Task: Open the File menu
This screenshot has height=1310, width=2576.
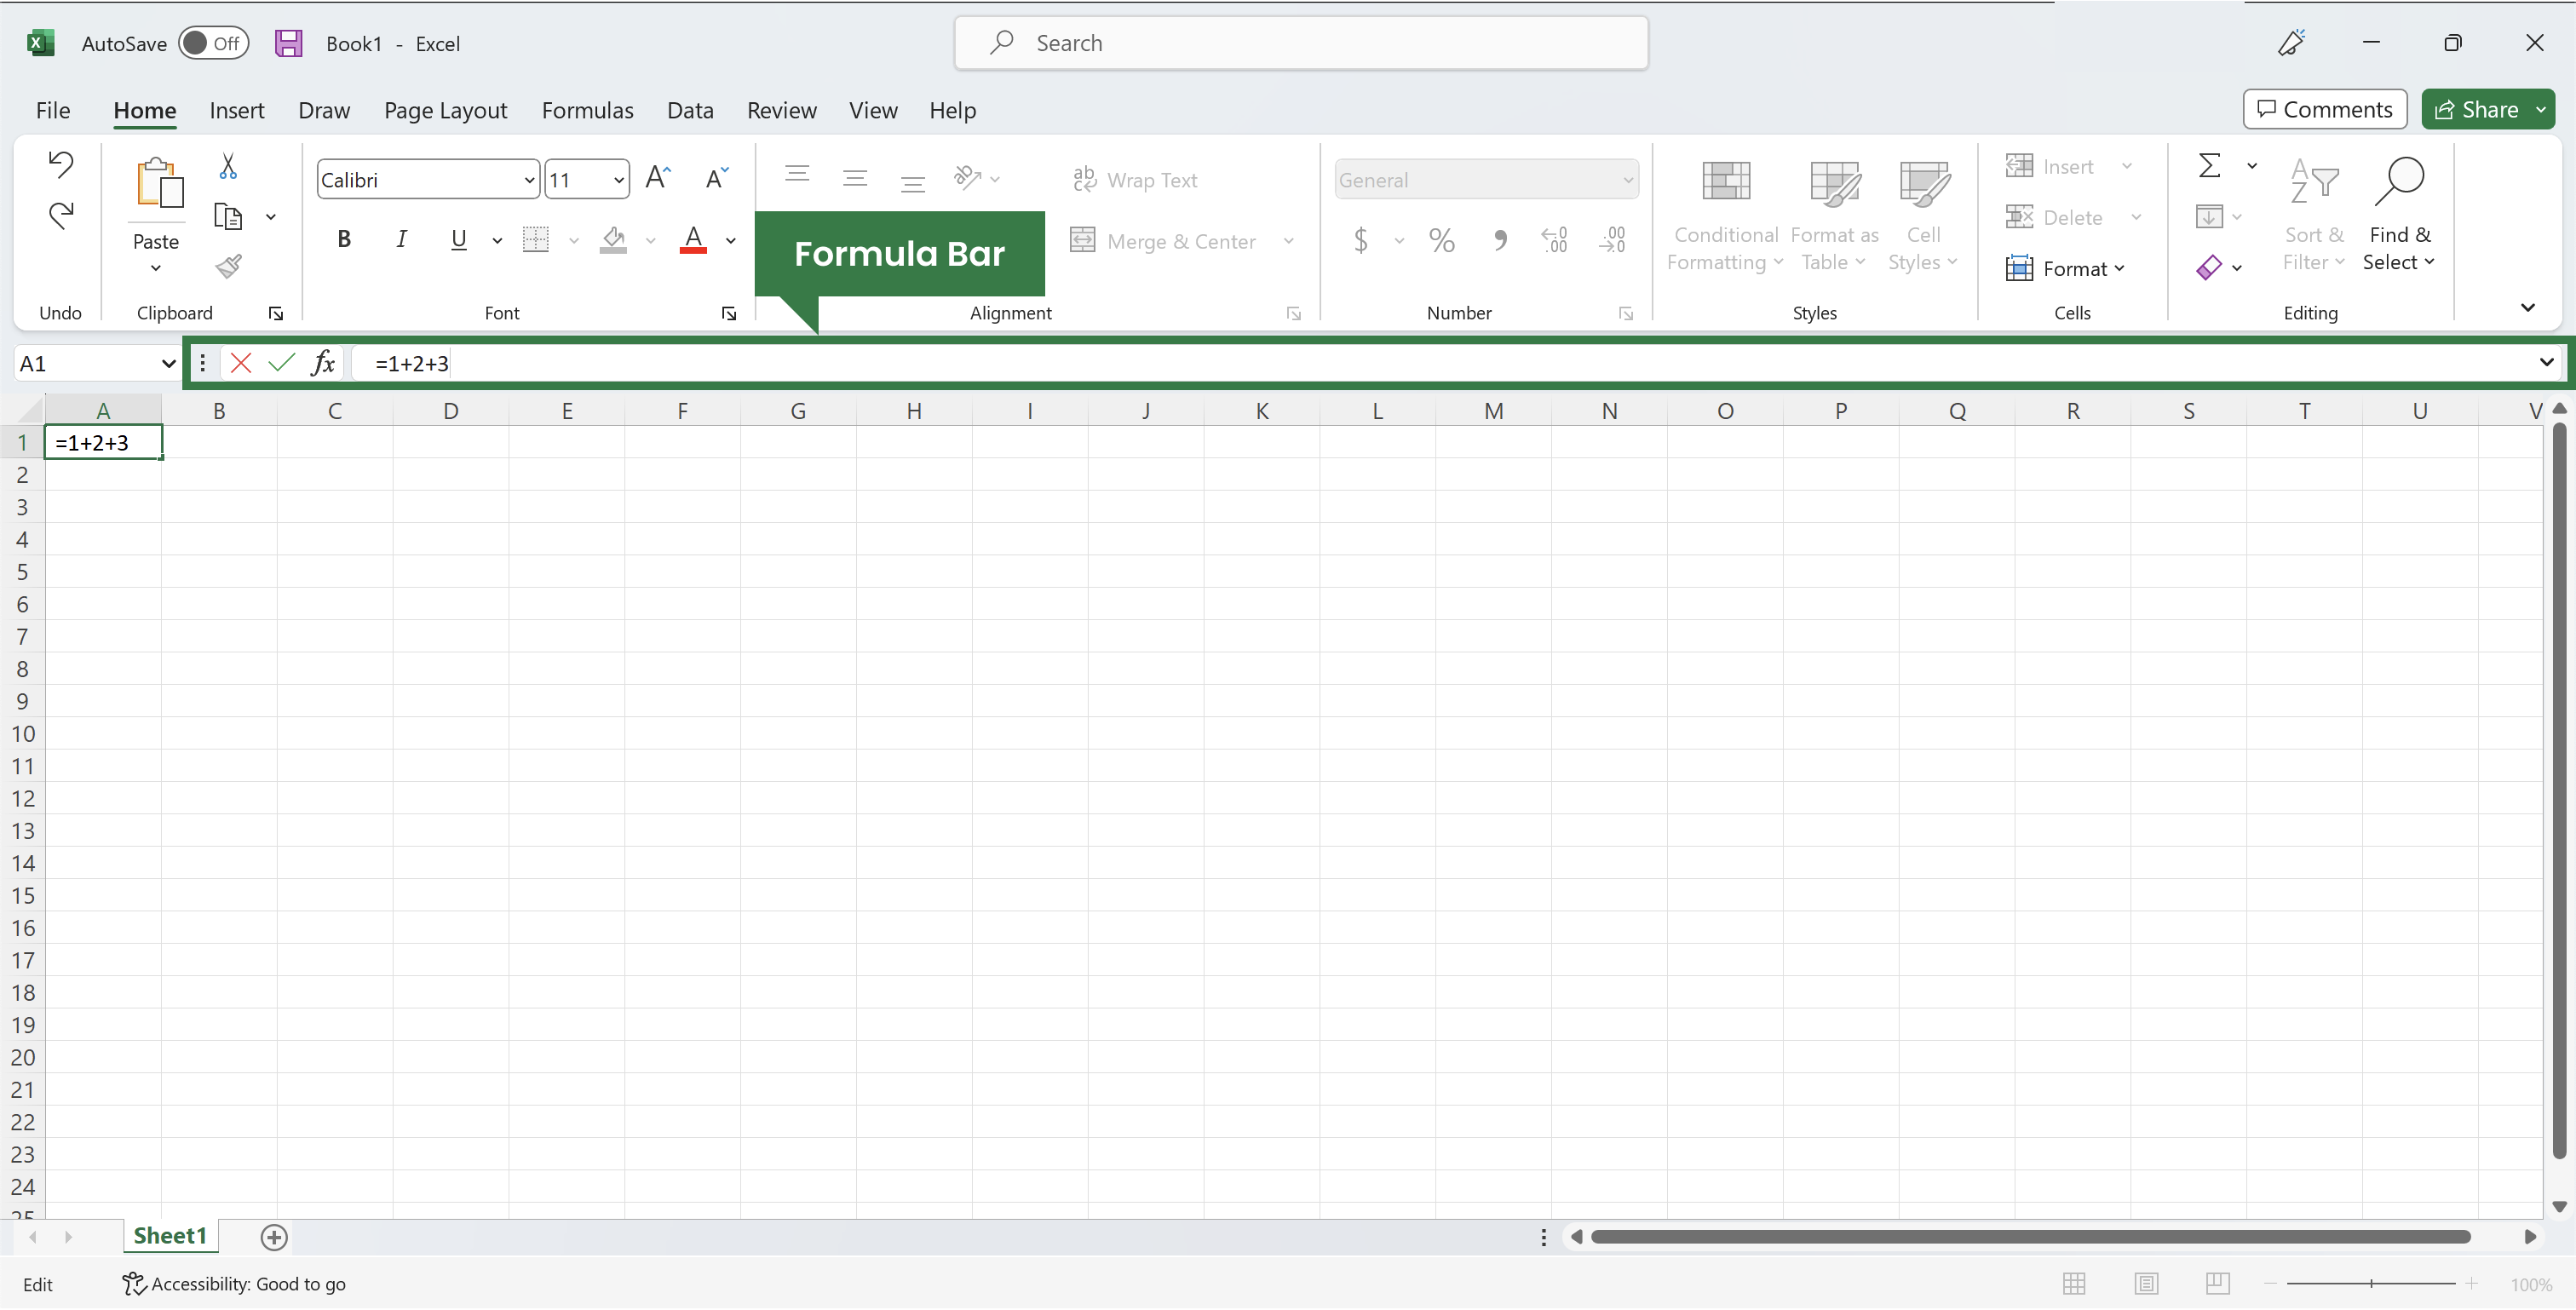Action: click(x=53, y=110)
